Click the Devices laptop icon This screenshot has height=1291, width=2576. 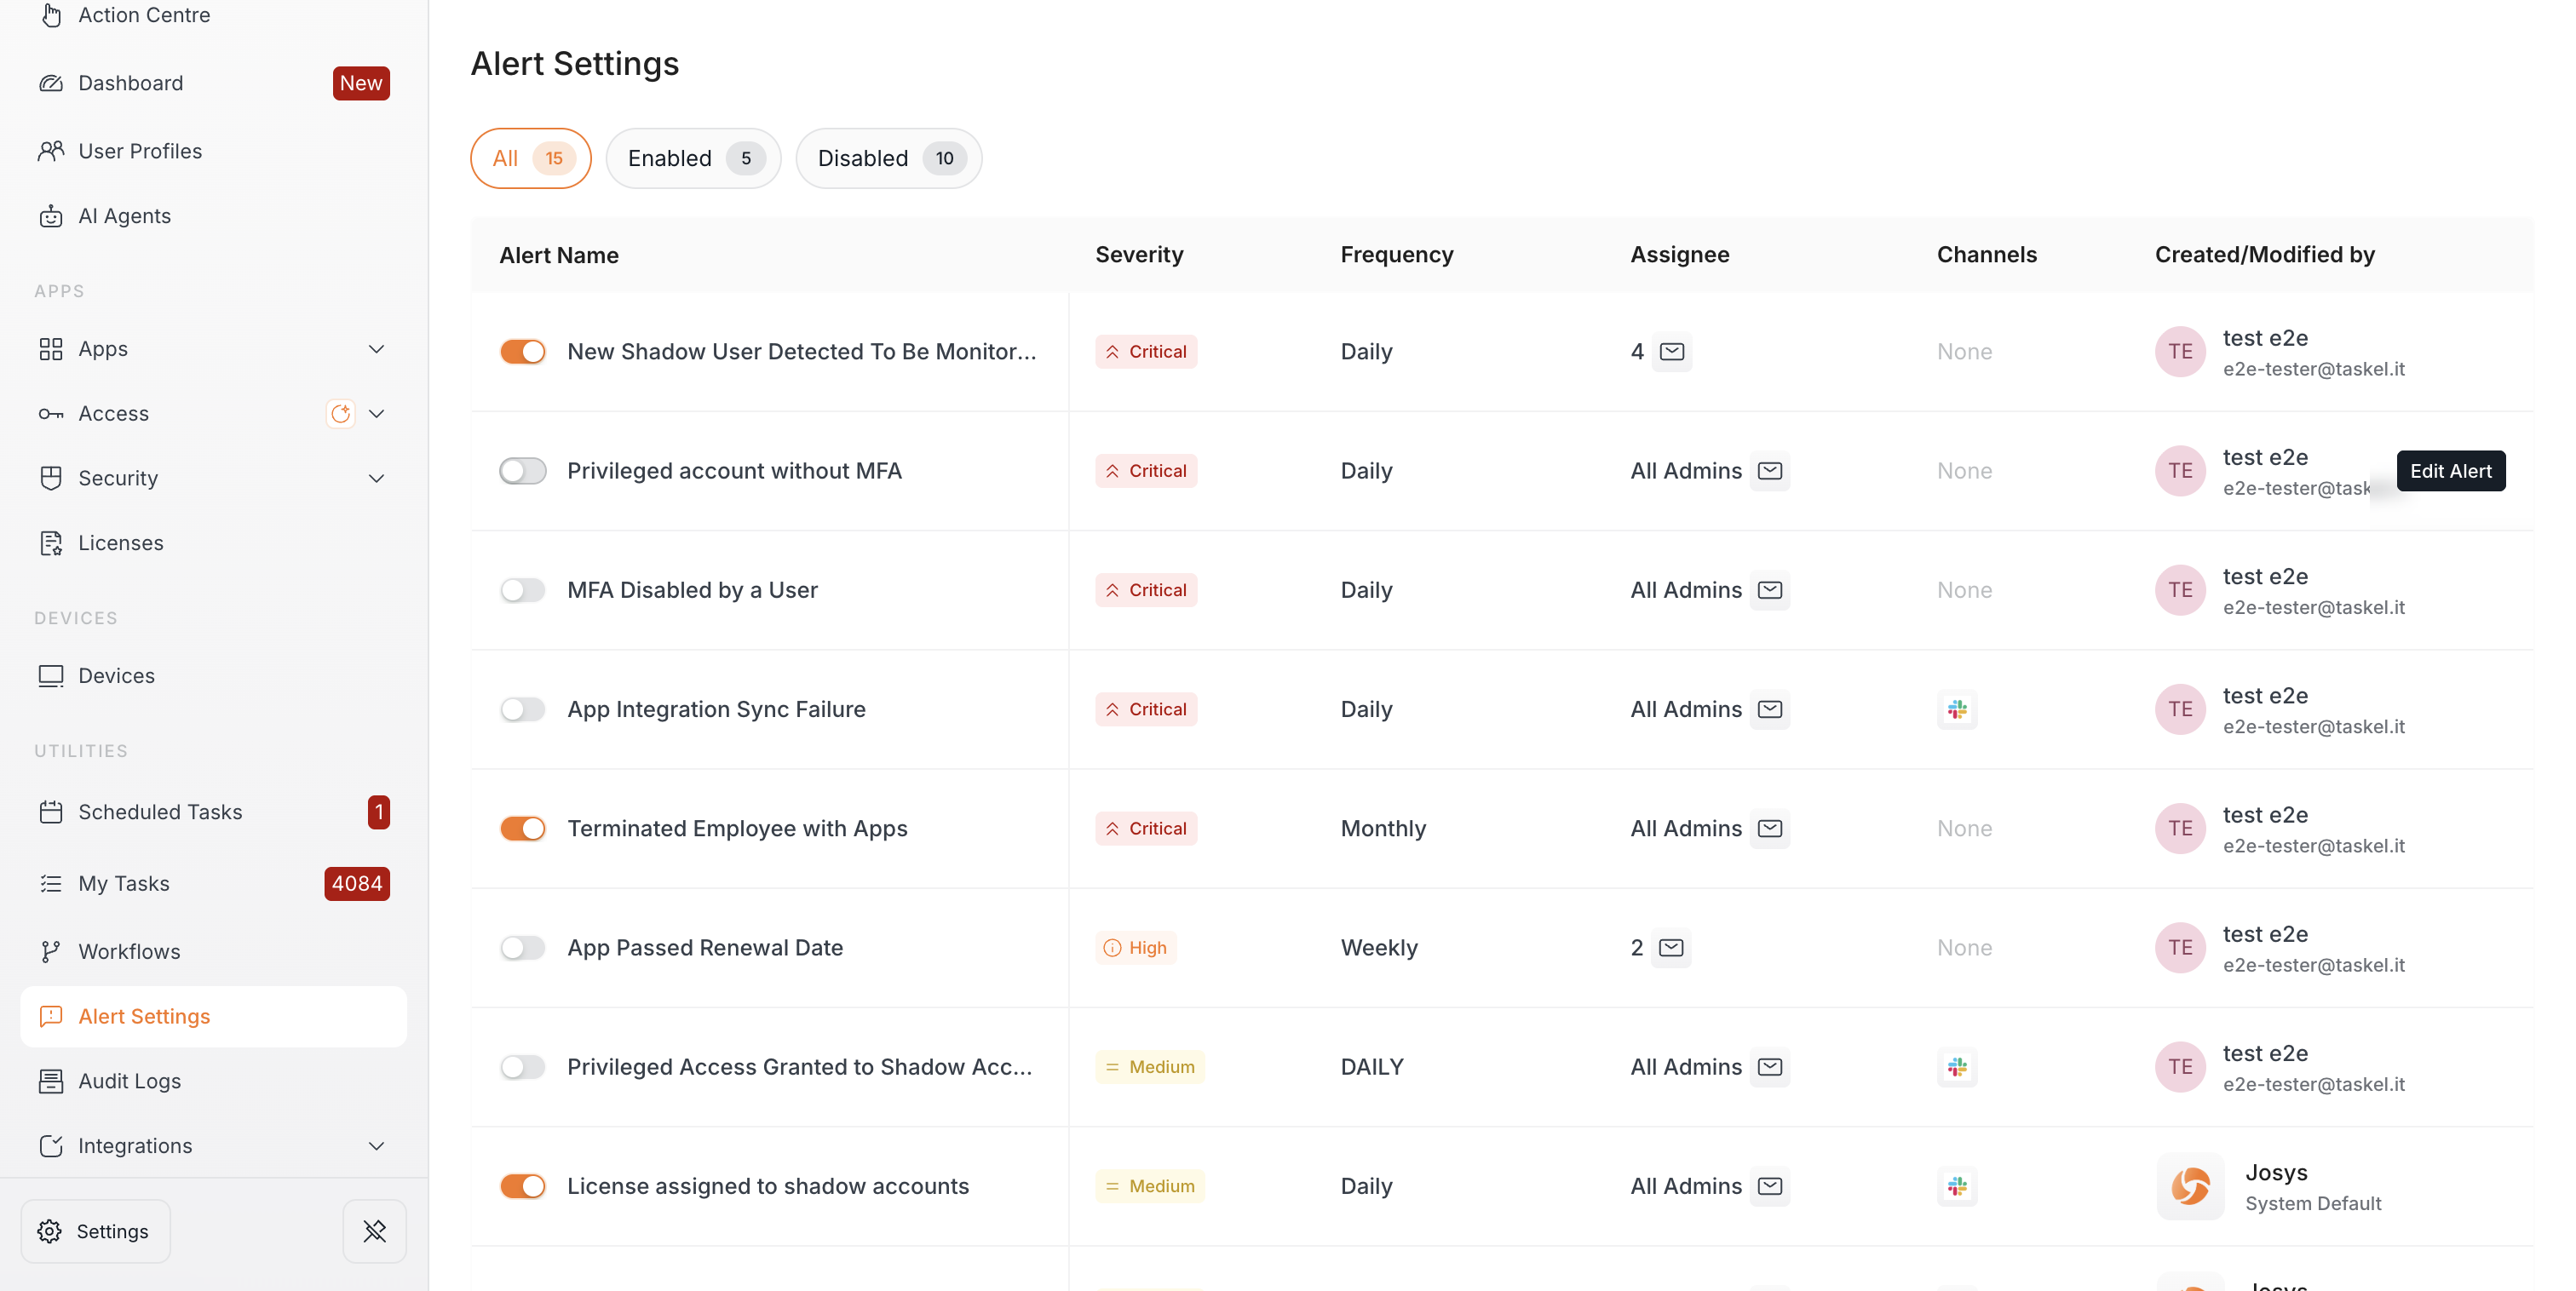click(51, 676)
